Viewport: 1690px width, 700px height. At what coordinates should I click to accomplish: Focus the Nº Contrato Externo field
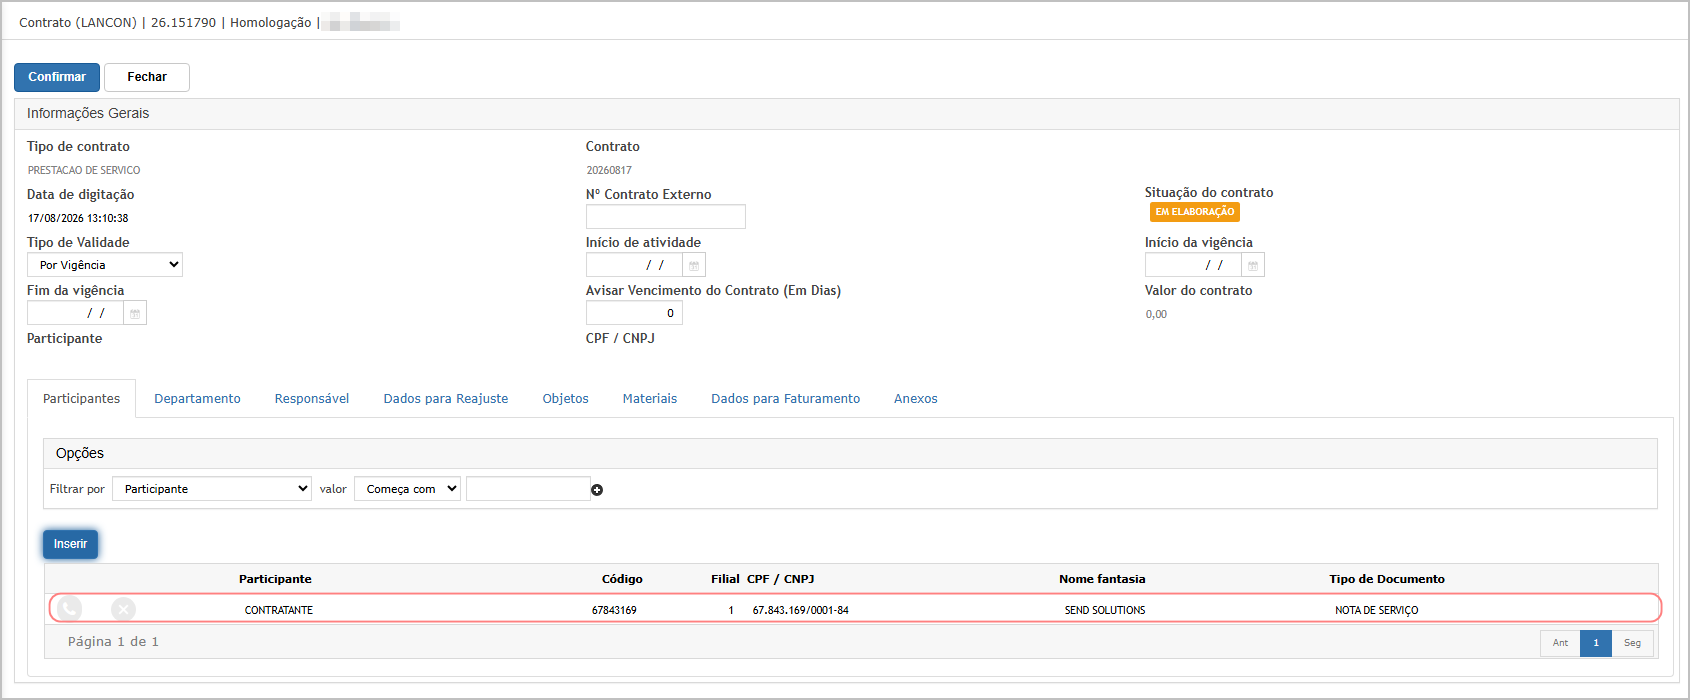pyautogui.click(x=666, y=217)
